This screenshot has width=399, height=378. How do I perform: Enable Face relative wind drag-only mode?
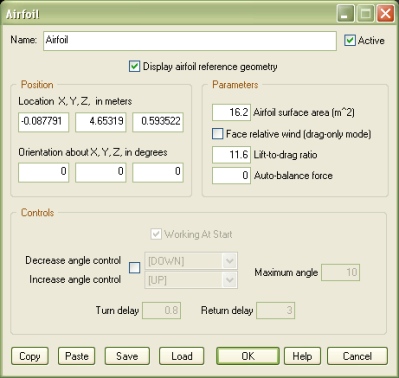point(218,134)
